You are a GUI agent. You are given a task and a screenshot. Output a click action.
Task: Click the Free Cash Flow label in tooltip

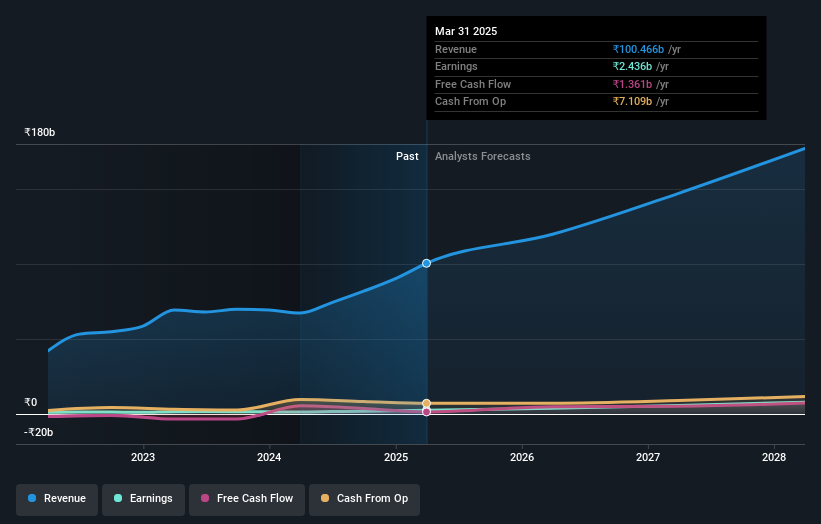tap(473, 84)
